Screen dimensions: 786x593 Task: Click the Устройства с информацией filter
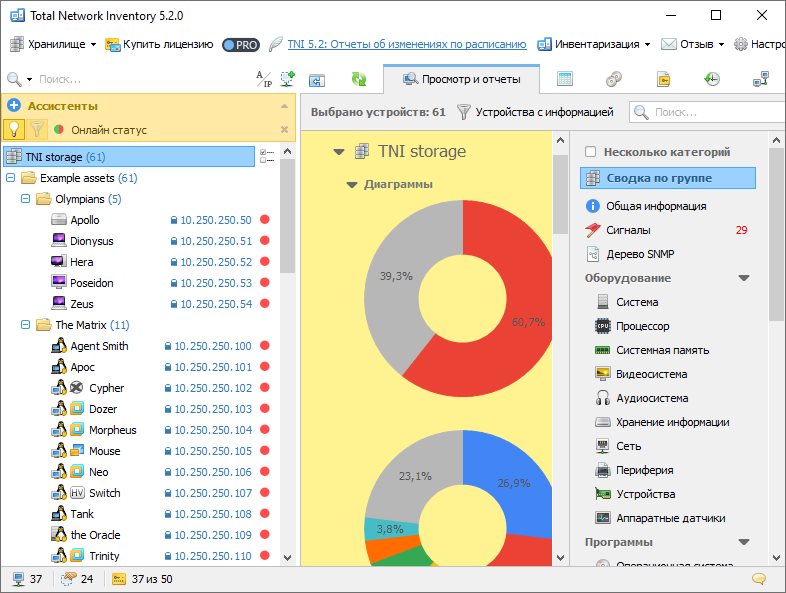point(535,112)
